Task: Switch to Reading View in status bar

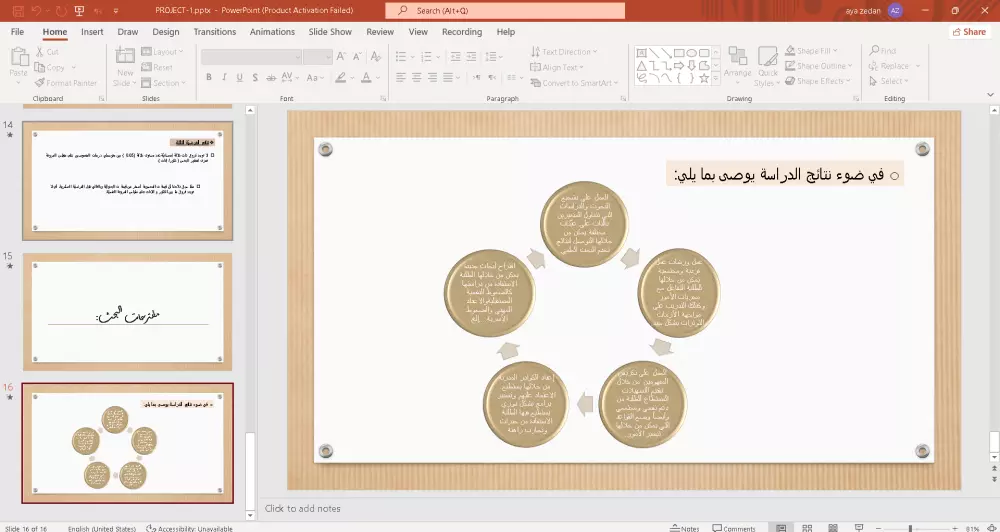Action: click(833, 528)
